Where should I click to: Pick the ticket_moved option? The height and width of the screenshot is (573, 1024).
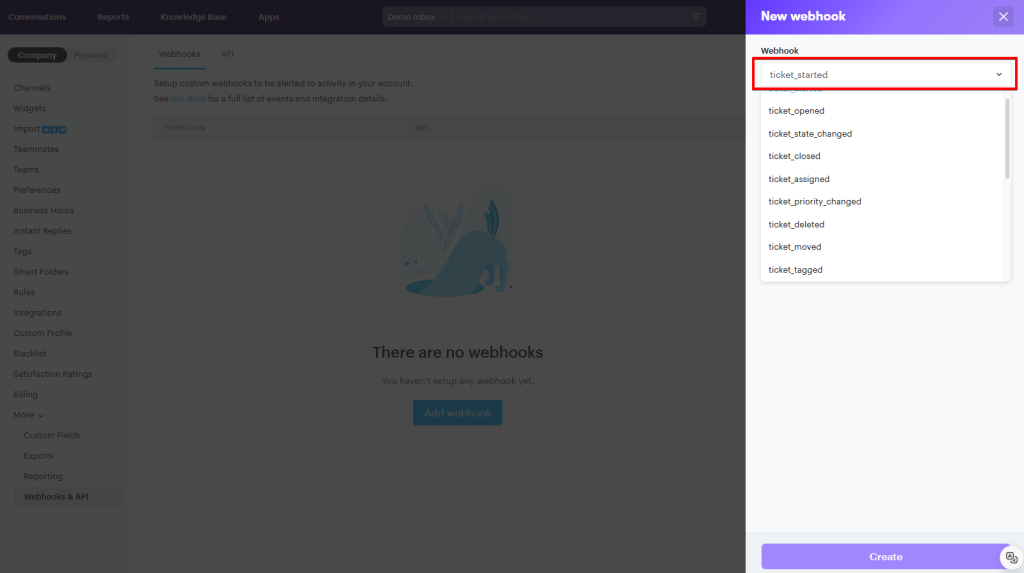point(794,247)
